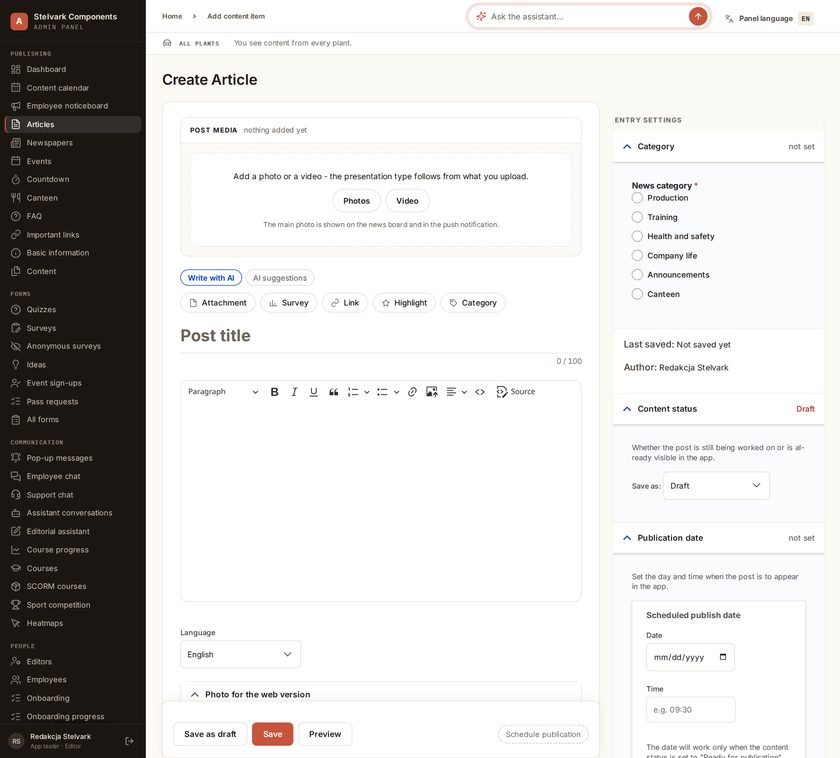Viewport: 840px width, 758px height.
Task: Click the EN panel language badge
Action: [x=806, y=19]
